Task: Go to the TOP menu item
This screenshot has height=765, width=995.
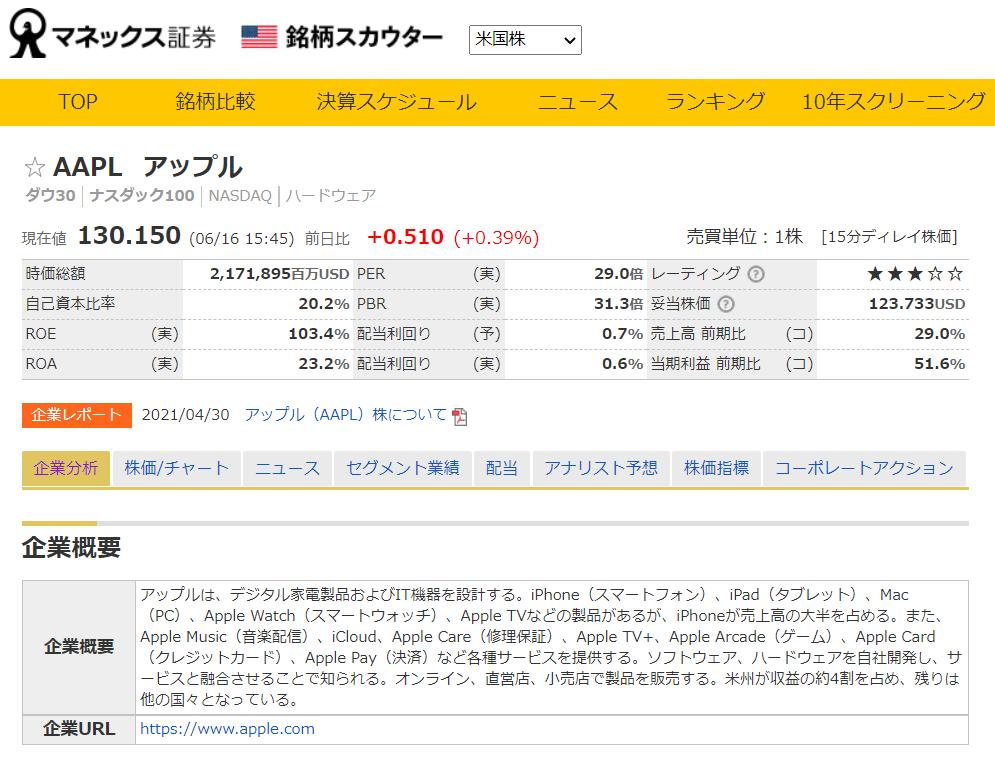Action: (x=77, y=102)
